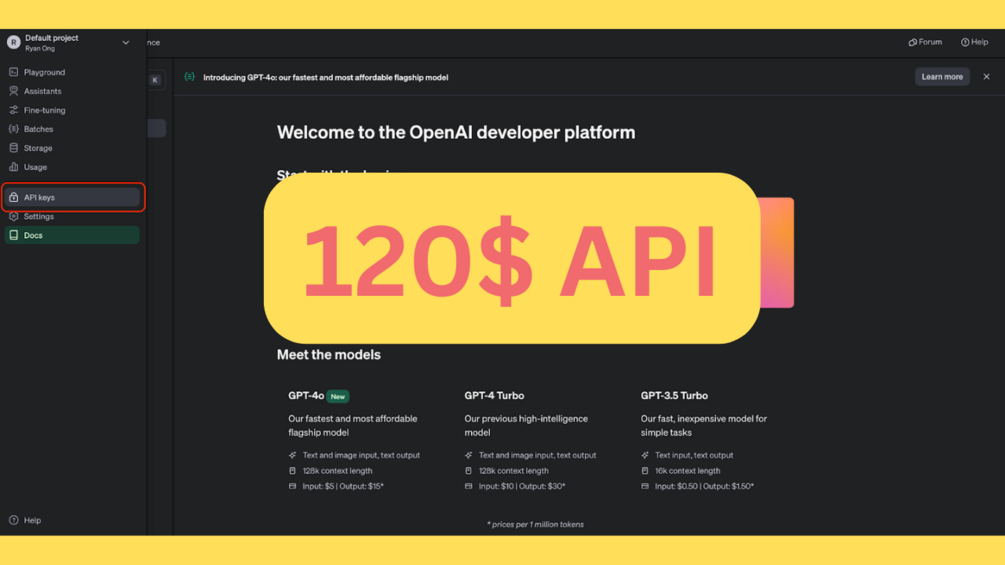Click the Forum icon in the top bar
This screenshot has height=565, width=1005.
(x=913, y=42)
